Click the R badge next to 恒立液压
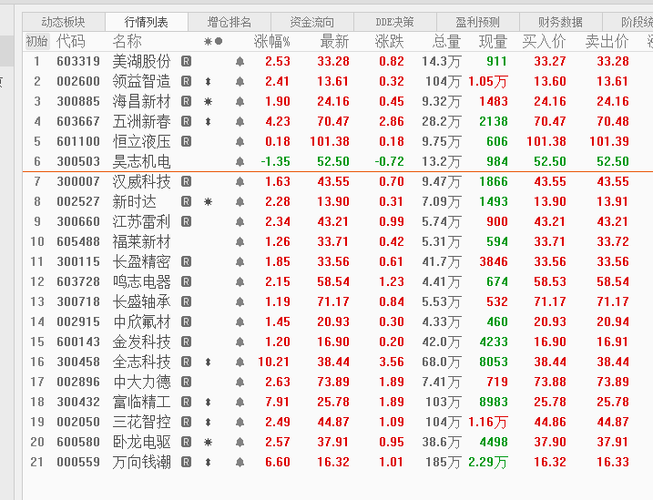Image resolution: width=653 pixels, height=500 pixels. click(186, 142)
